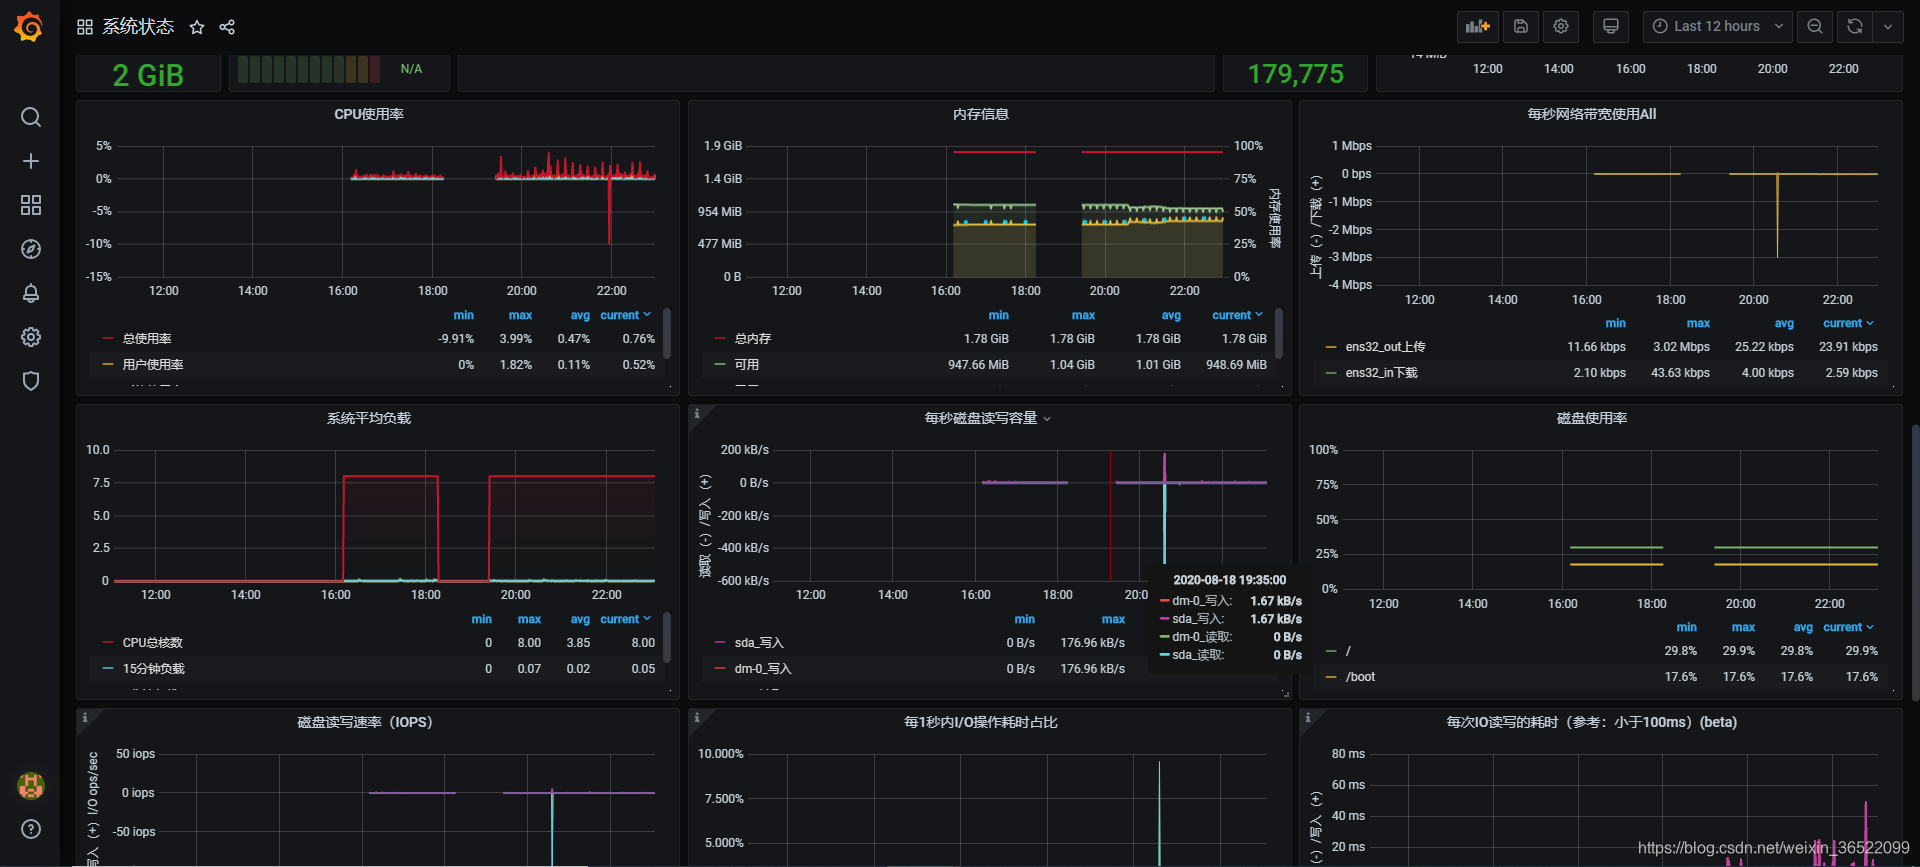Toggle the ens32_in下载 series
Viewport: 1920px width, 867px height.
(1381, 373)
